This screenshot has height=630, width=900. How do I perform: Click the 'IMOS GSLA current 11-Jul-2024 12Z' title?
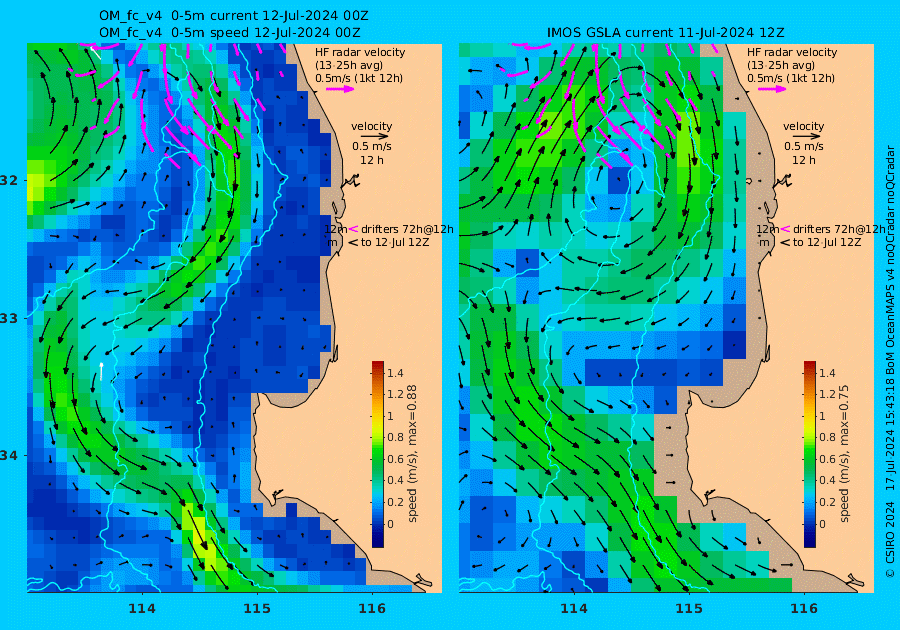(666, 33)
